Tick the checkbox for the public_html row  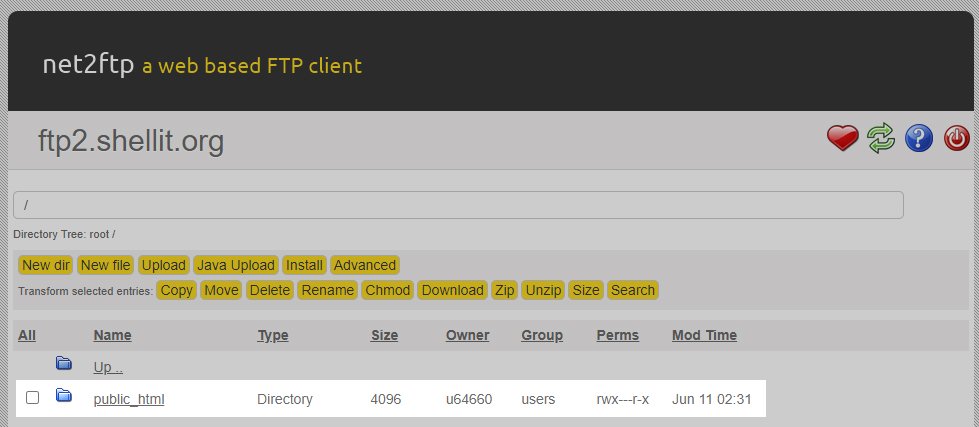pos(32,398)
